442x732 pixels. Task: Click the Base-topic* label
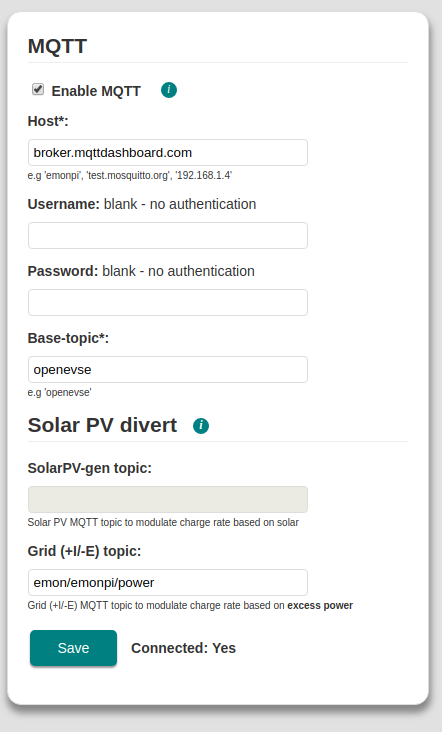tap(68, 338)
